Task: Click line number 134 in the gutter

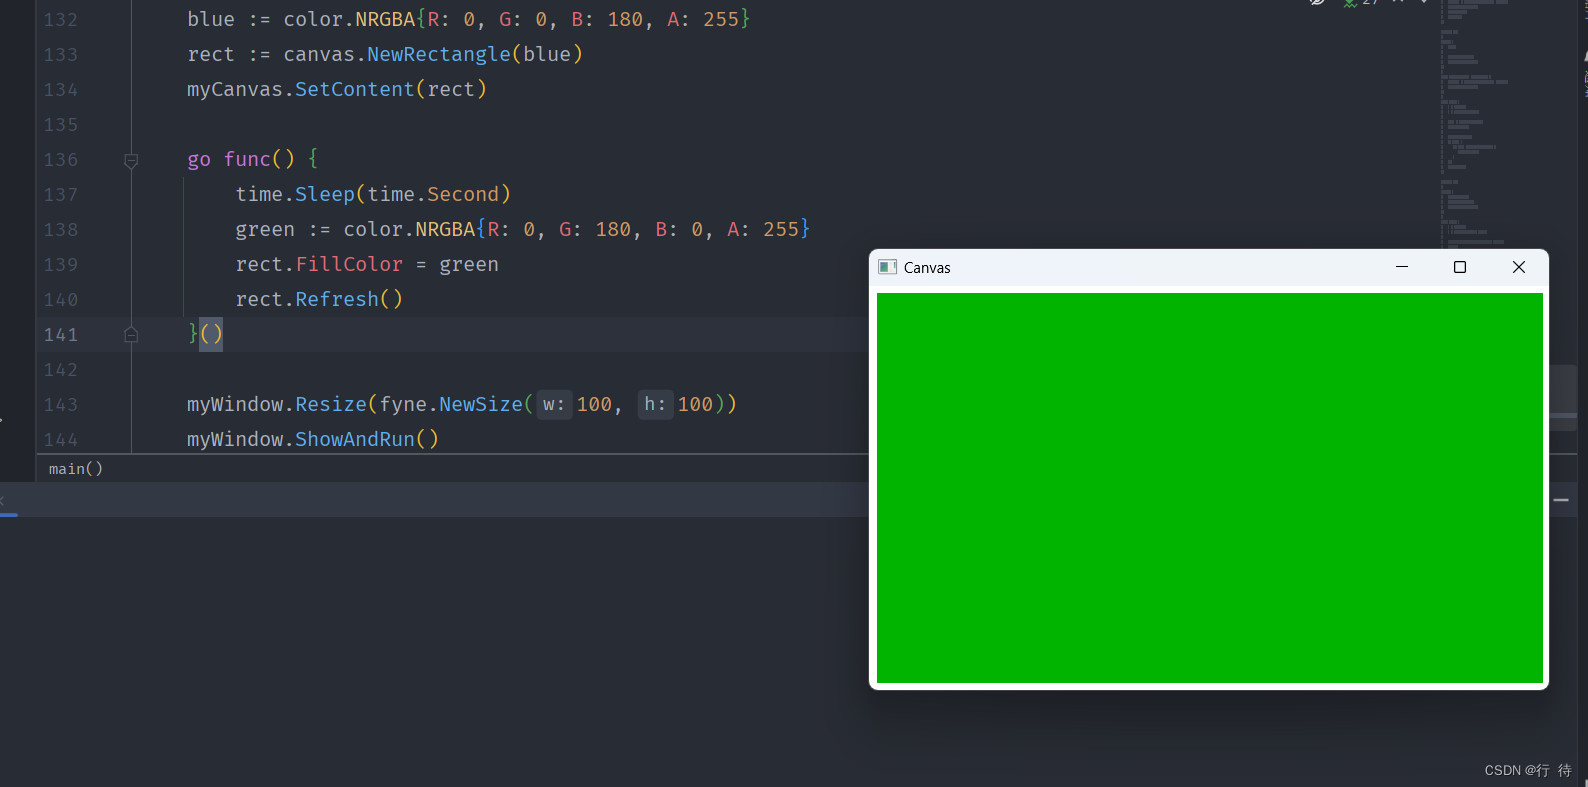Action: pyautogui.click(x=61, y=90)
